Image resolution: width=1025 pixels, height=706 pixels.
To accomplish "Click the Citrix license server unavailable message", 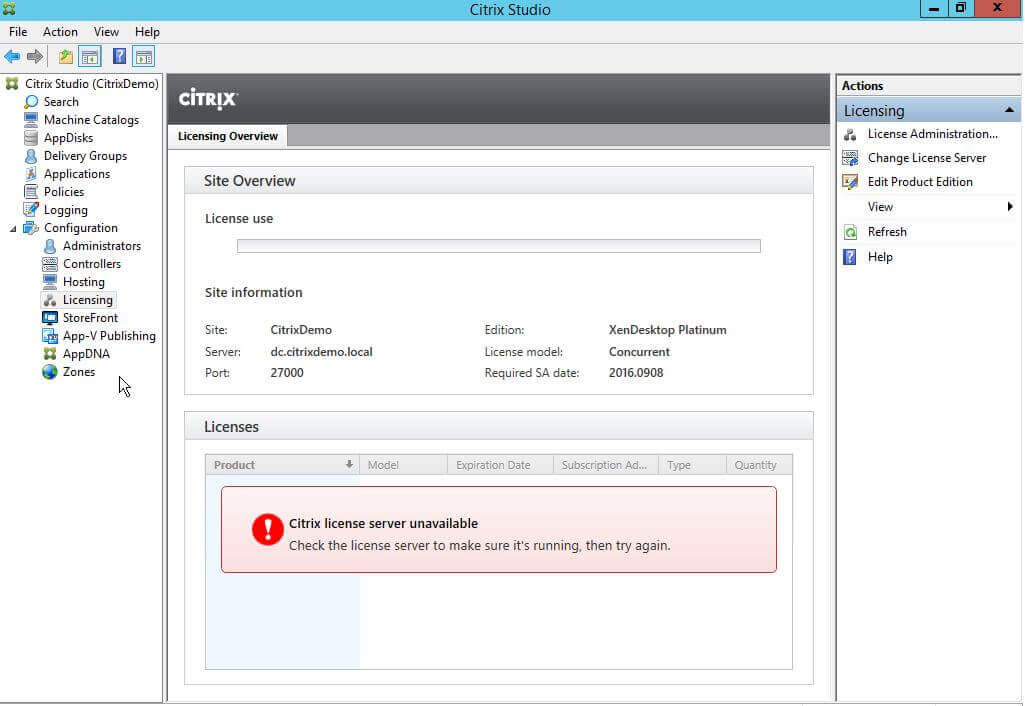I will pos(383,524).
